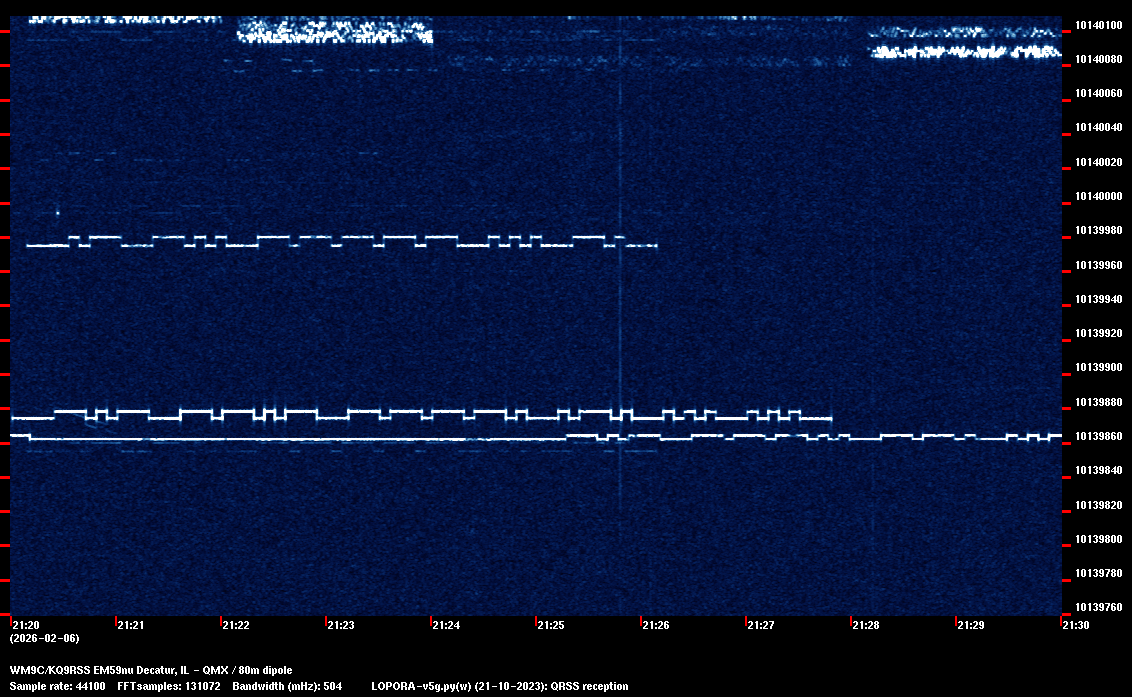
Task: Click the 10139900 frequency label
Action: click(x=1097, y=367)
